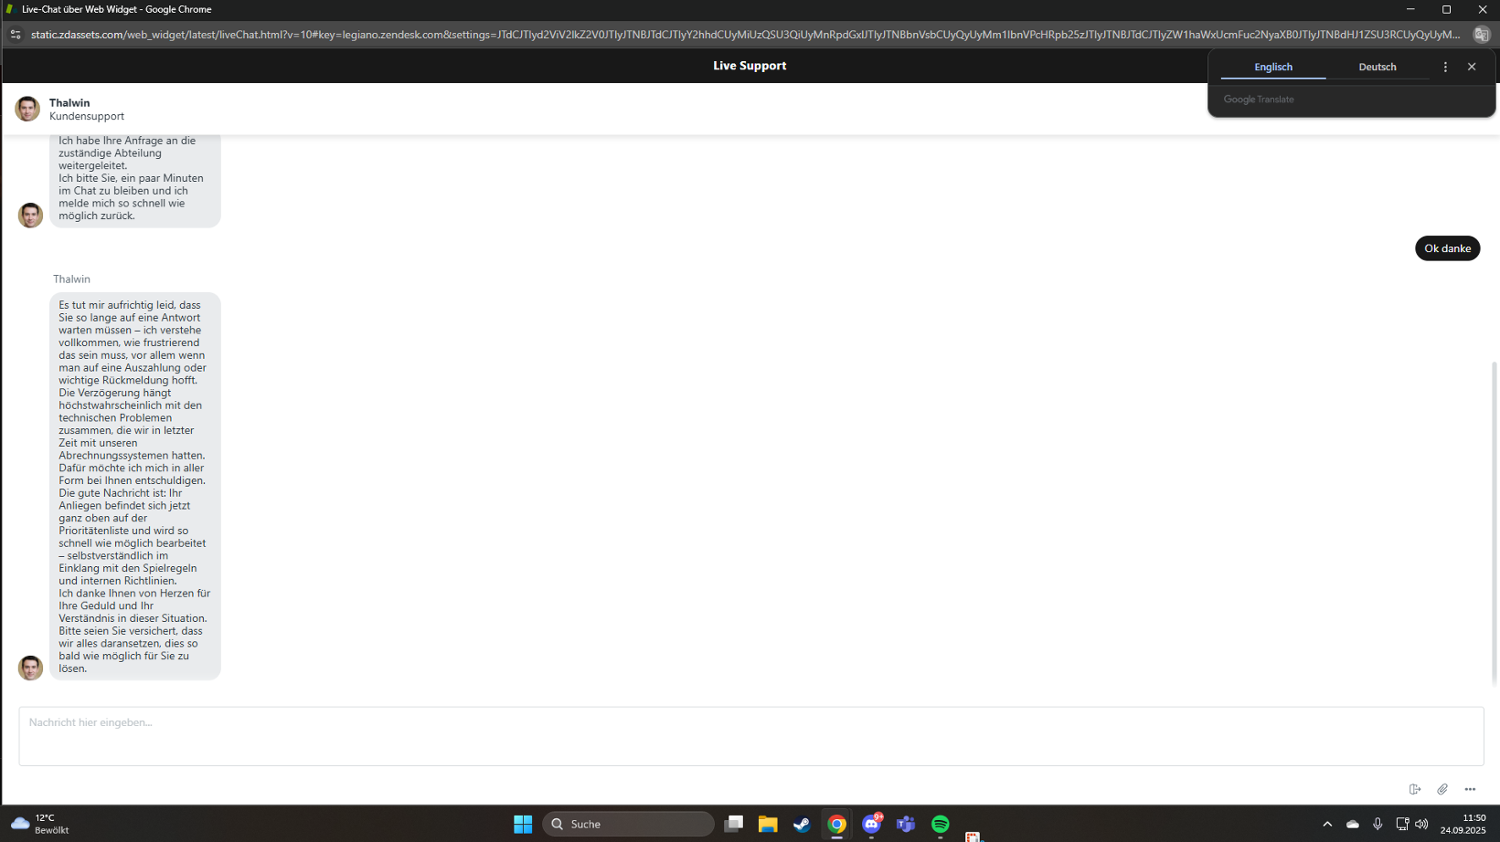This screenshot has width=1500, height=842.
Task: Open Steam from the taskbar
Action: pyautogui.click(x=802, y=824)
